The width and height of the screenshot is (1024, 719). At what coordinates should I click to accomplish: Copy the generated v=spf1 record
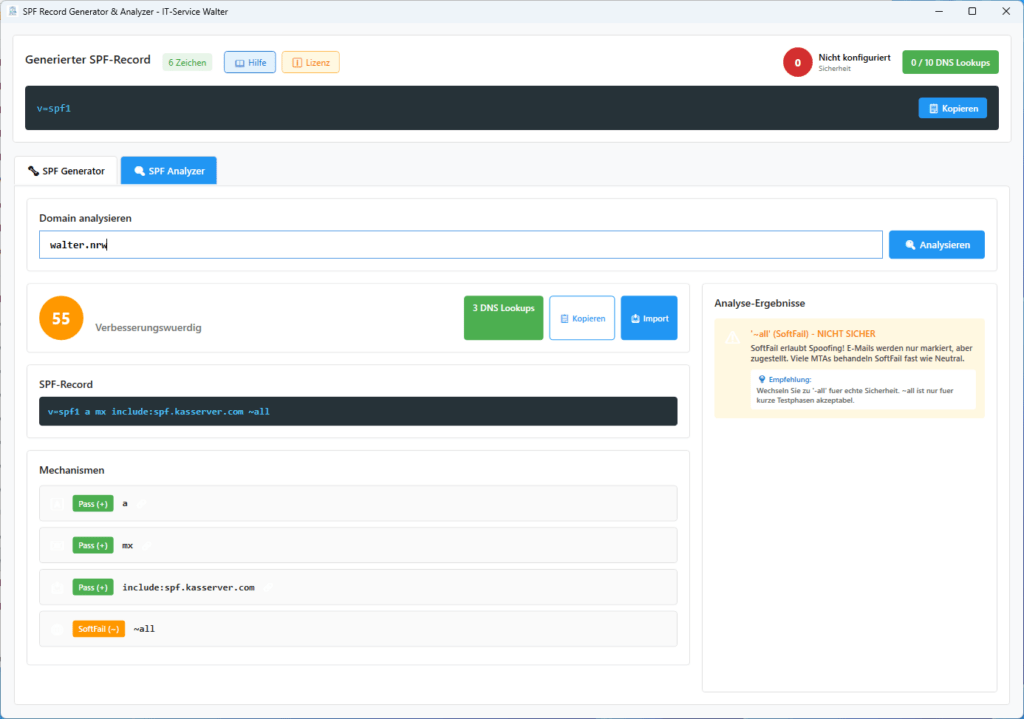952,108
